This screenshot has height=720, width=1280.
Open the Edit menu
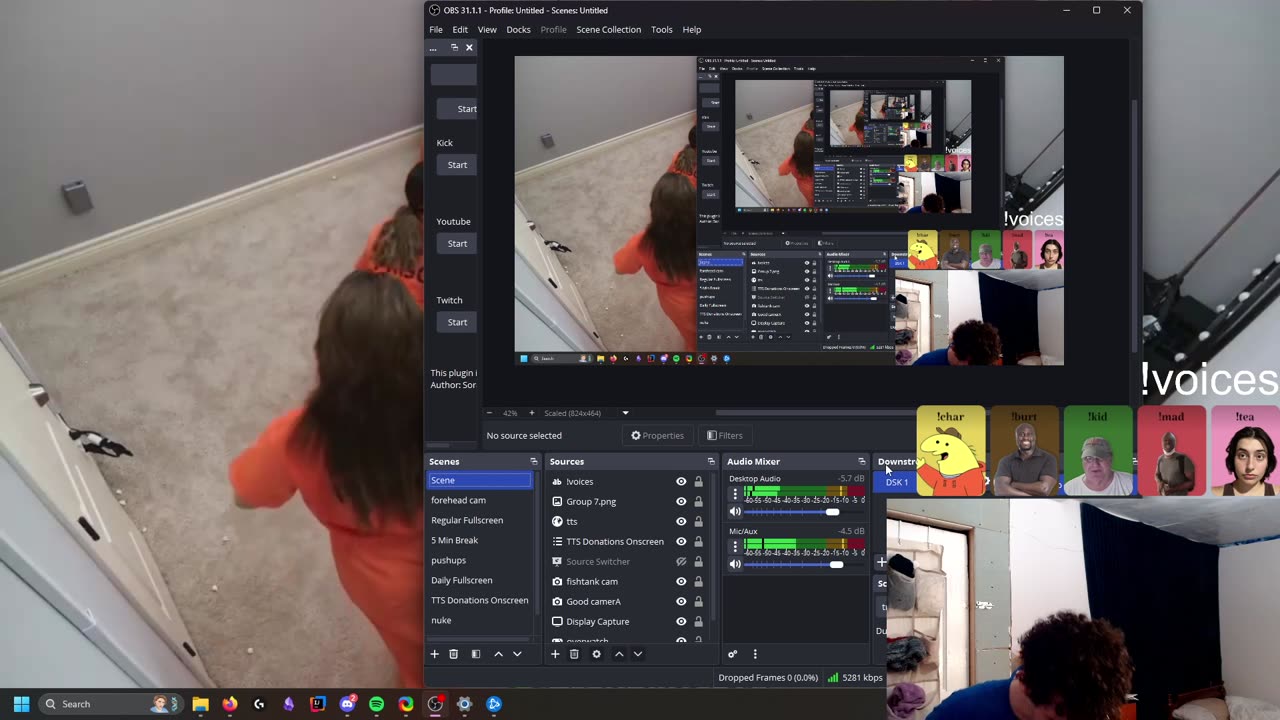[x=460, y=29]
